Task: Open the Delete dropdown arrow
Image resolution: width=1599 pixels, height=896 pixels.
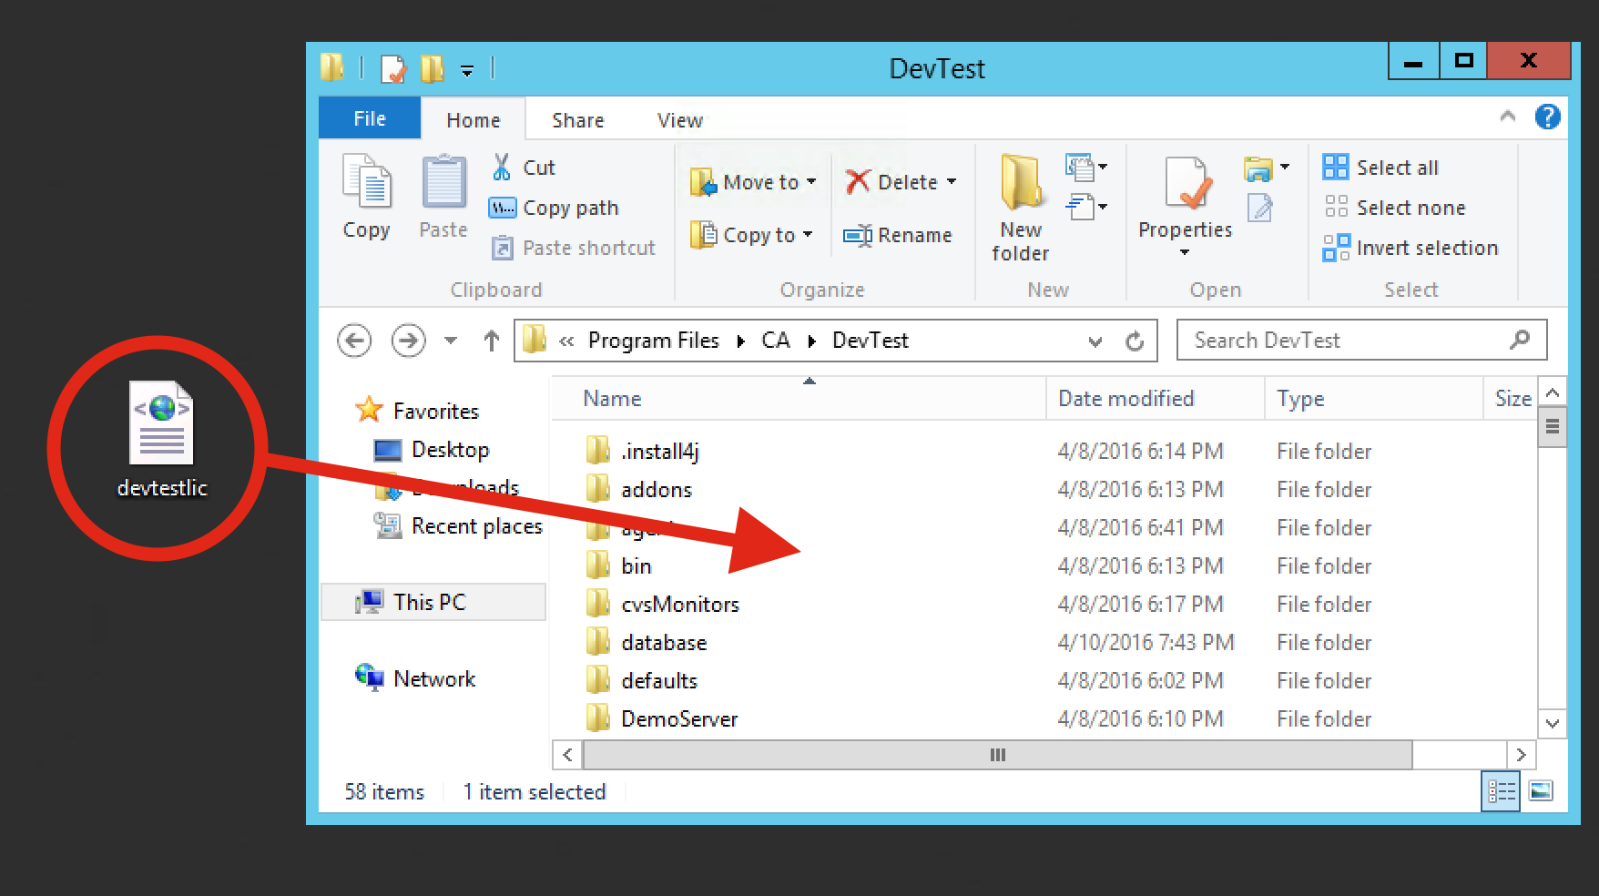Action: point(951,182)
